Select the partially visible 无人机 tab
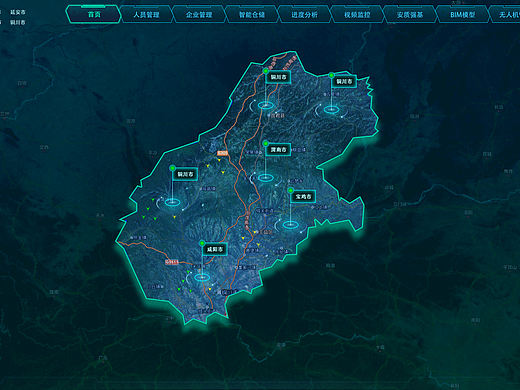520x390 pixels. 505,14
